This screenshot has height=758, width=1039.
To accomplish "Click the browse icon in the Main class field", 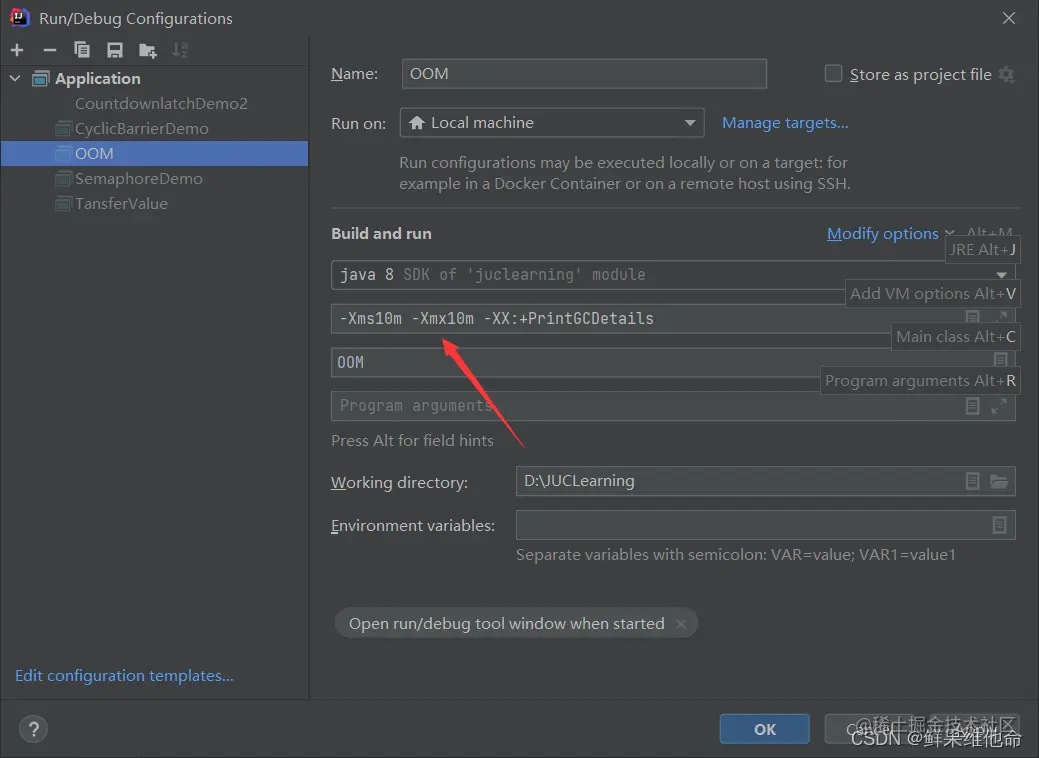I will click(x=999, y=360).
